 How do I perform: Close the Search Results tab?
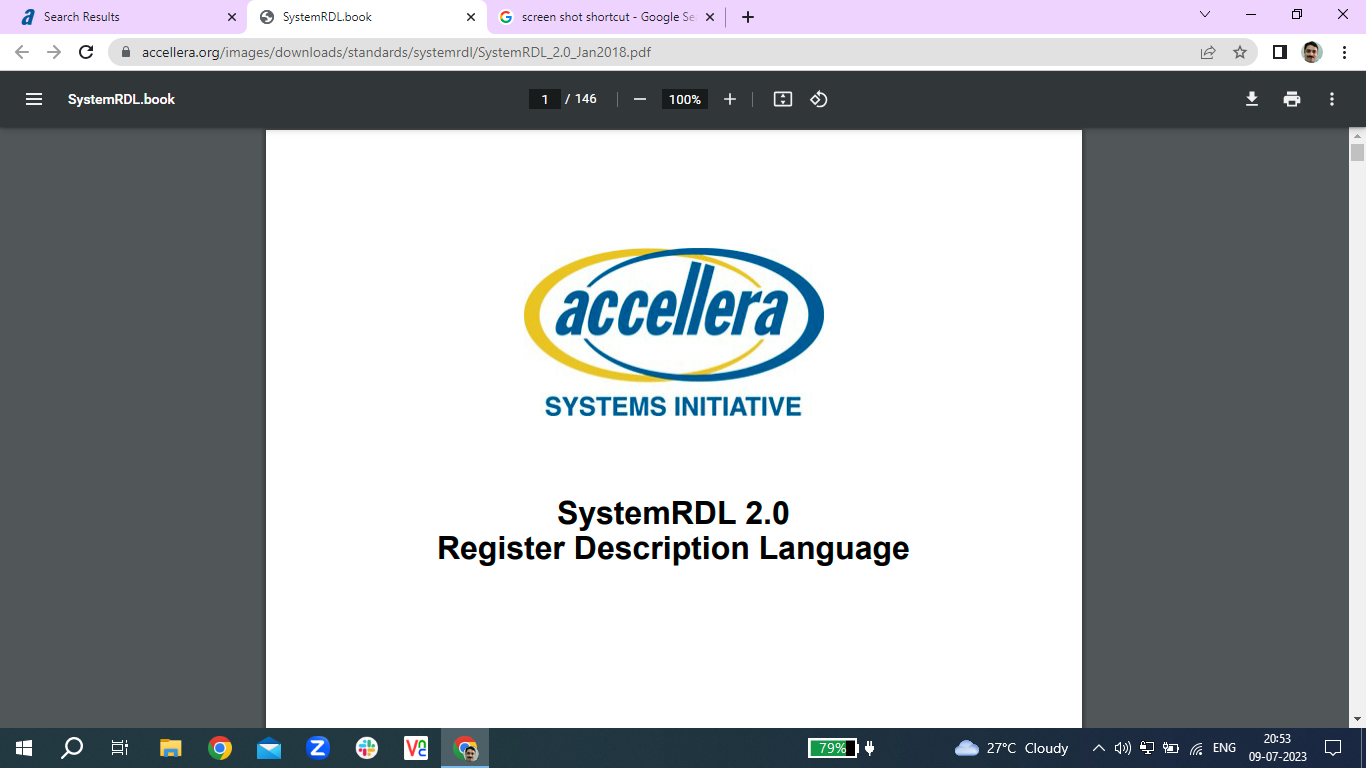click(x=232, y=17)
